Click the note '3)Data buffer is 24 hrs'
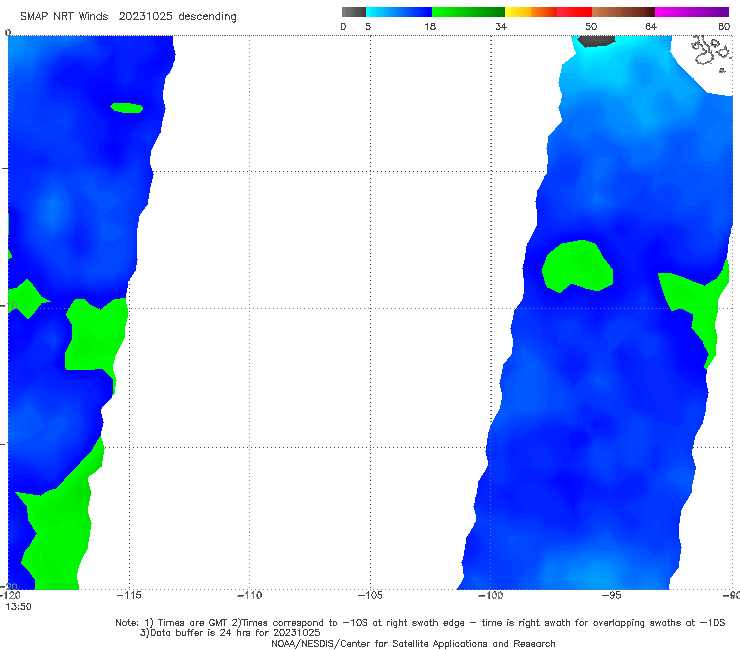 point(230,633)
